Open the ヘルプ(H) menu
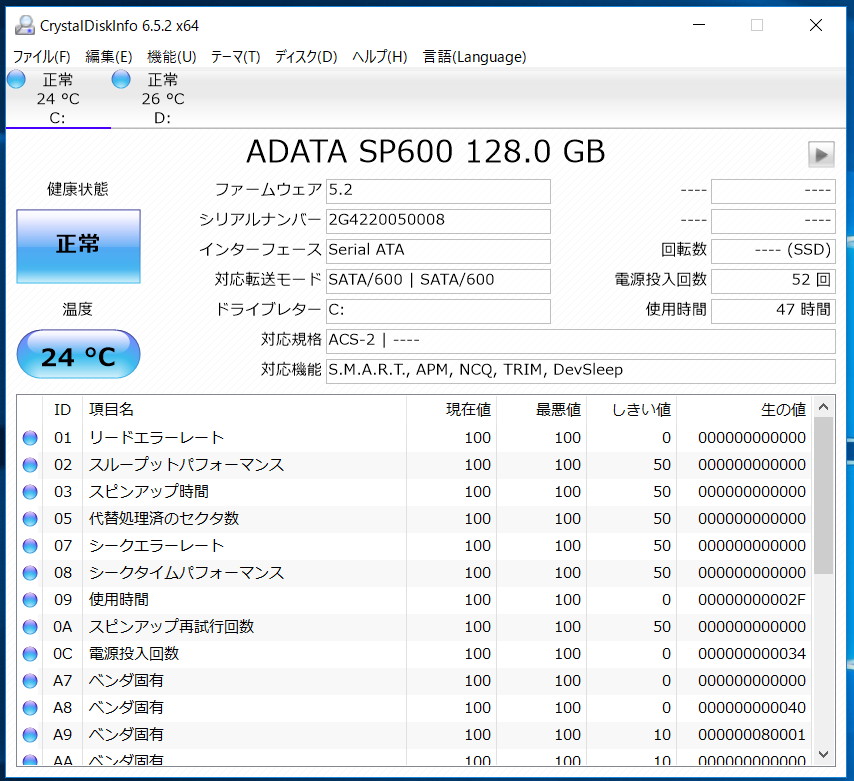The width and height of the screenshot is (854, 781). point(380,57)
